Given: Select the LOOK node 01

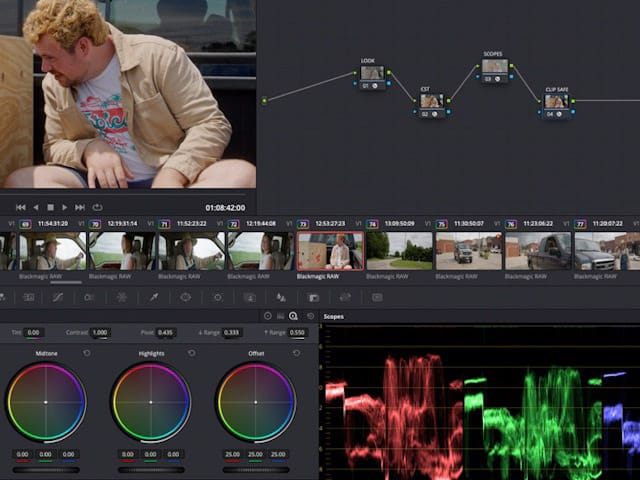Looking at the screenshot, I should click(x=372, y=78).
